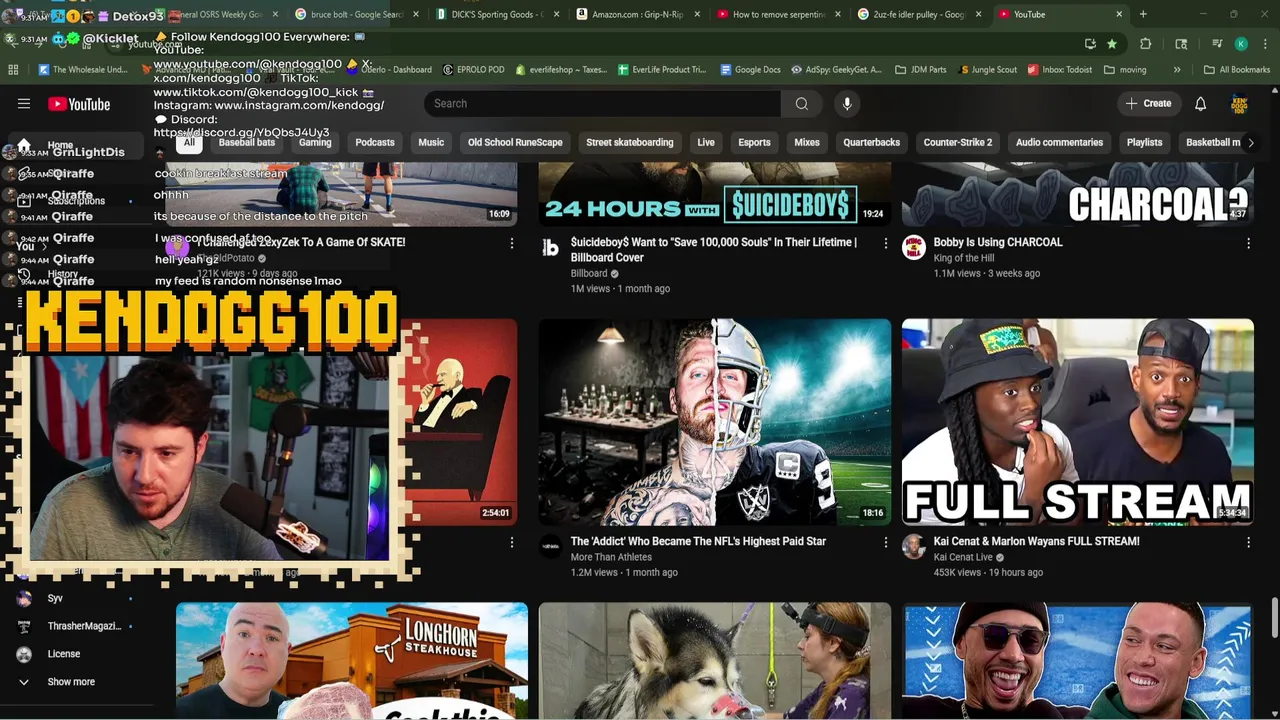The width and height of the screenshot is (1280, 720).
Task: Show next category chips with arrow
Action: point(1250,143)
